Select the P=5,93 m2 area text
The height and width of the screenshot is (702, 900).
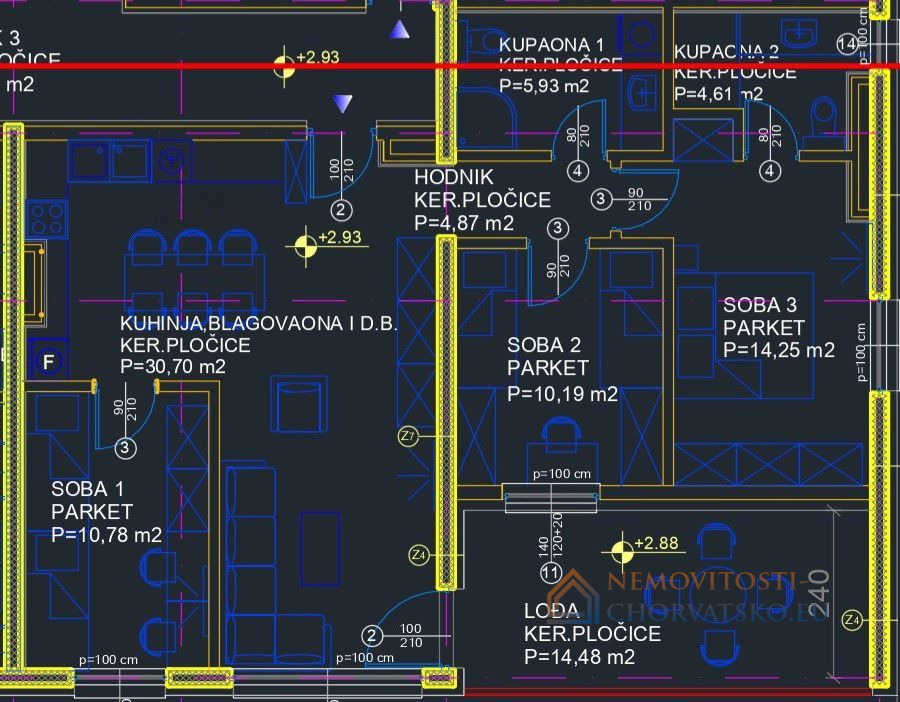pyautogui.click(x=544, y=86)
